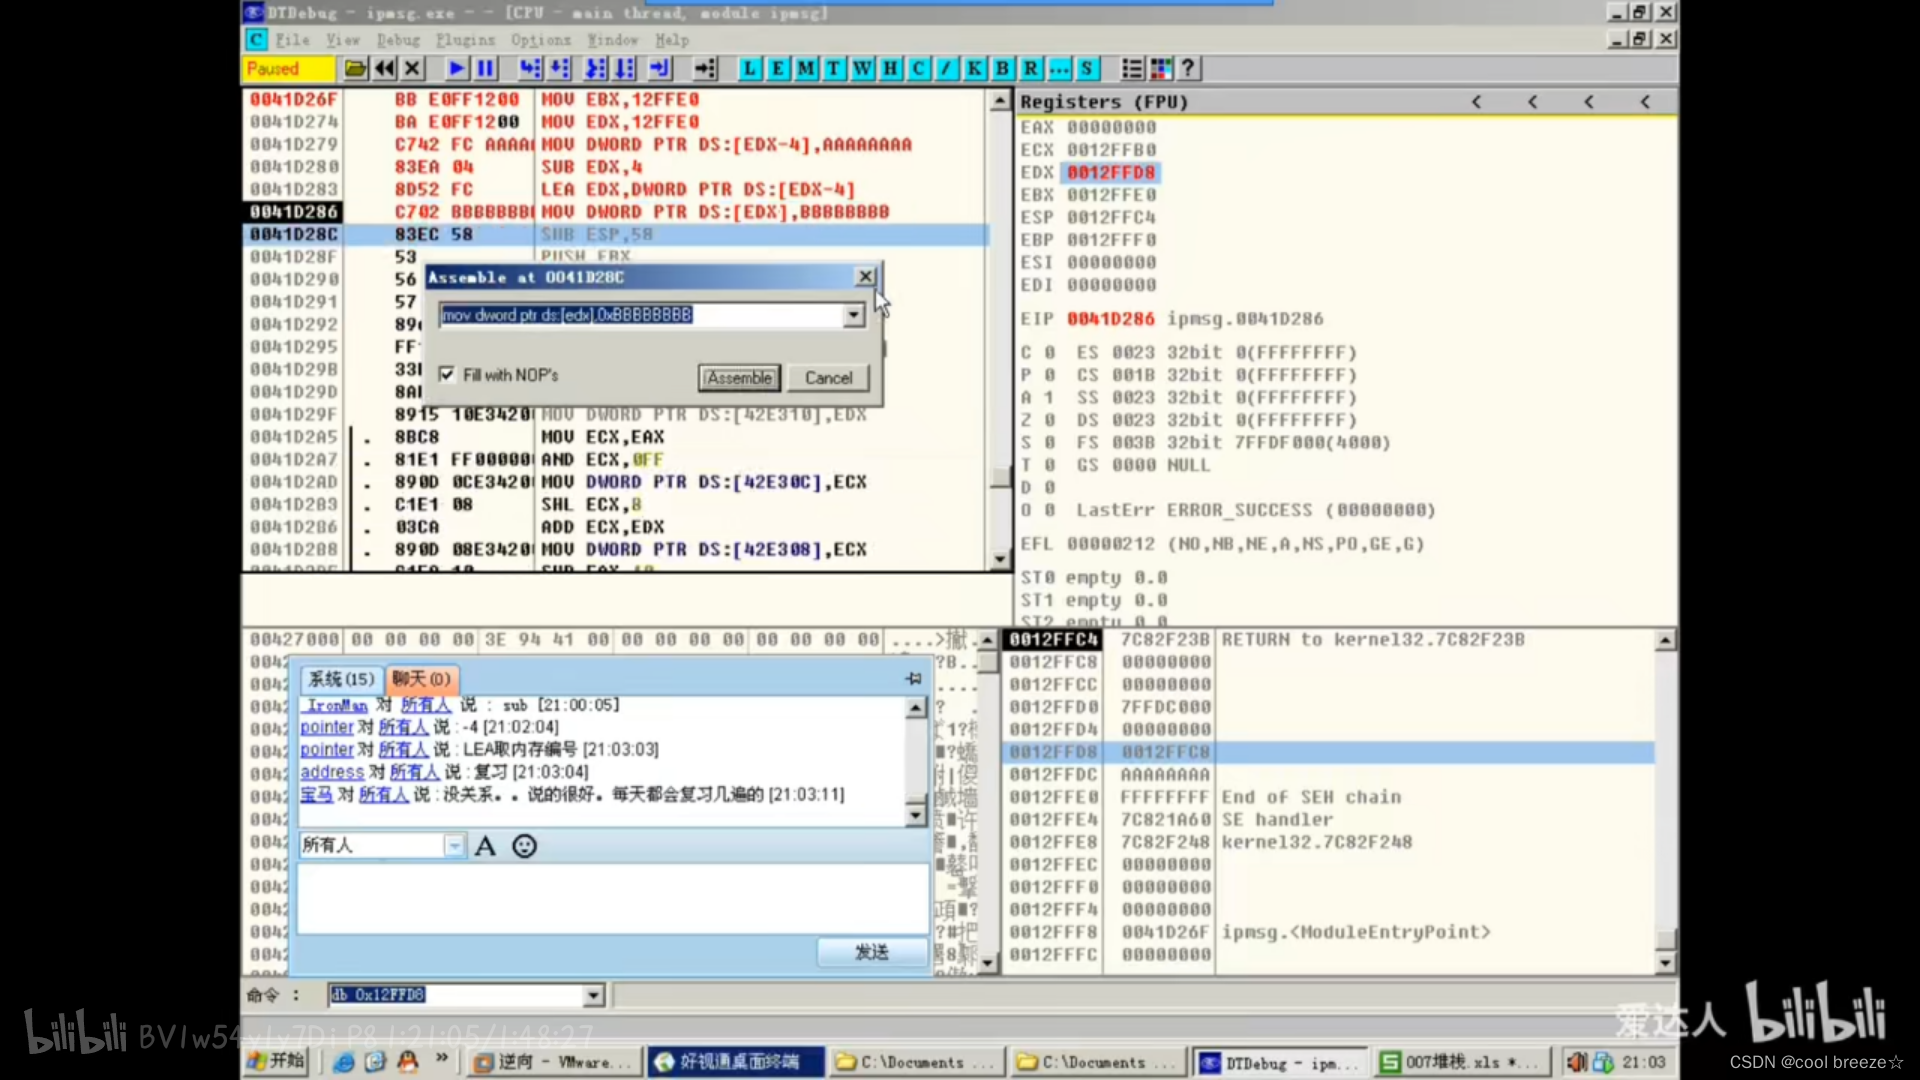Edit the assembly instruction input field

(641, 315)
